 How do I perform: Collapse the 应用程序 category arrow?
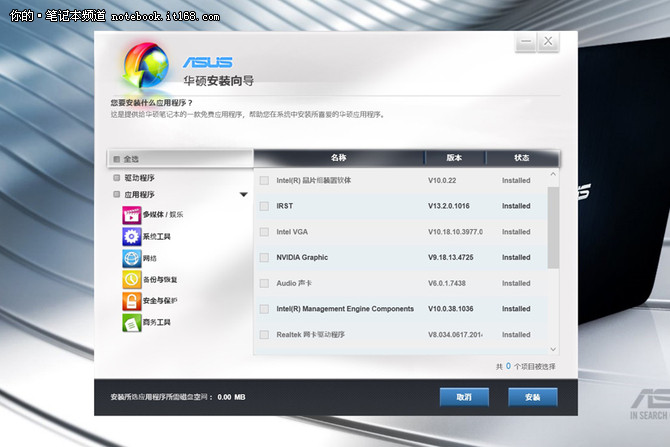244,194
